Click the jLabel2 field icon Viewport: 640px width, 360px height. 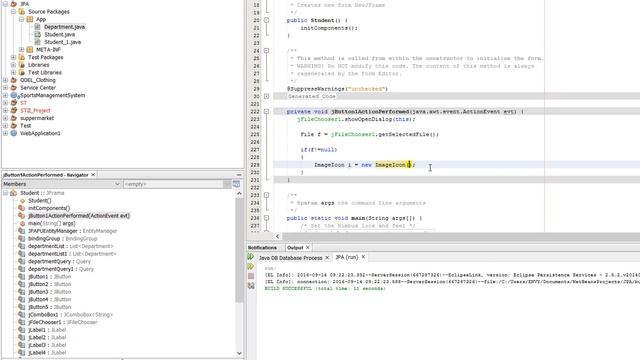(22, 338)
